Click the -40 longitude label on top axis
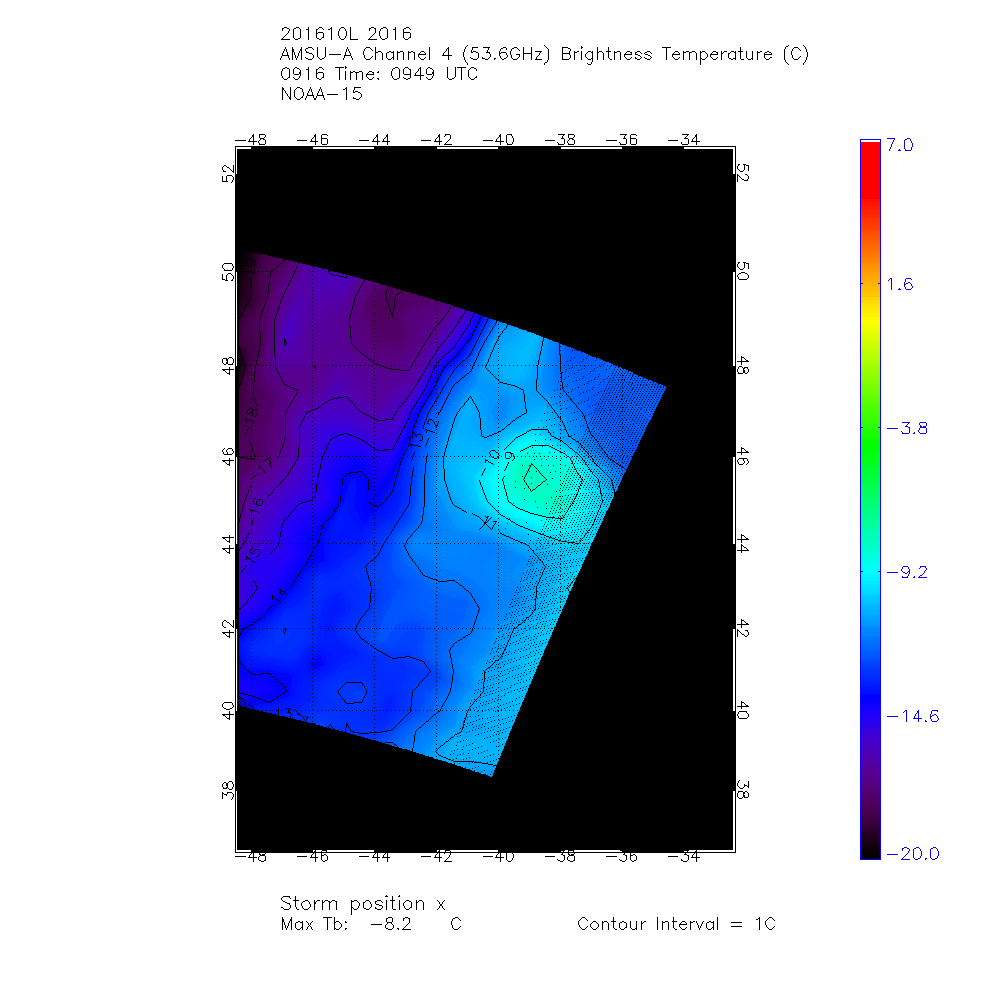Image resolution: width=1000 pixels, height=1000 pixels. pos(497,140)
